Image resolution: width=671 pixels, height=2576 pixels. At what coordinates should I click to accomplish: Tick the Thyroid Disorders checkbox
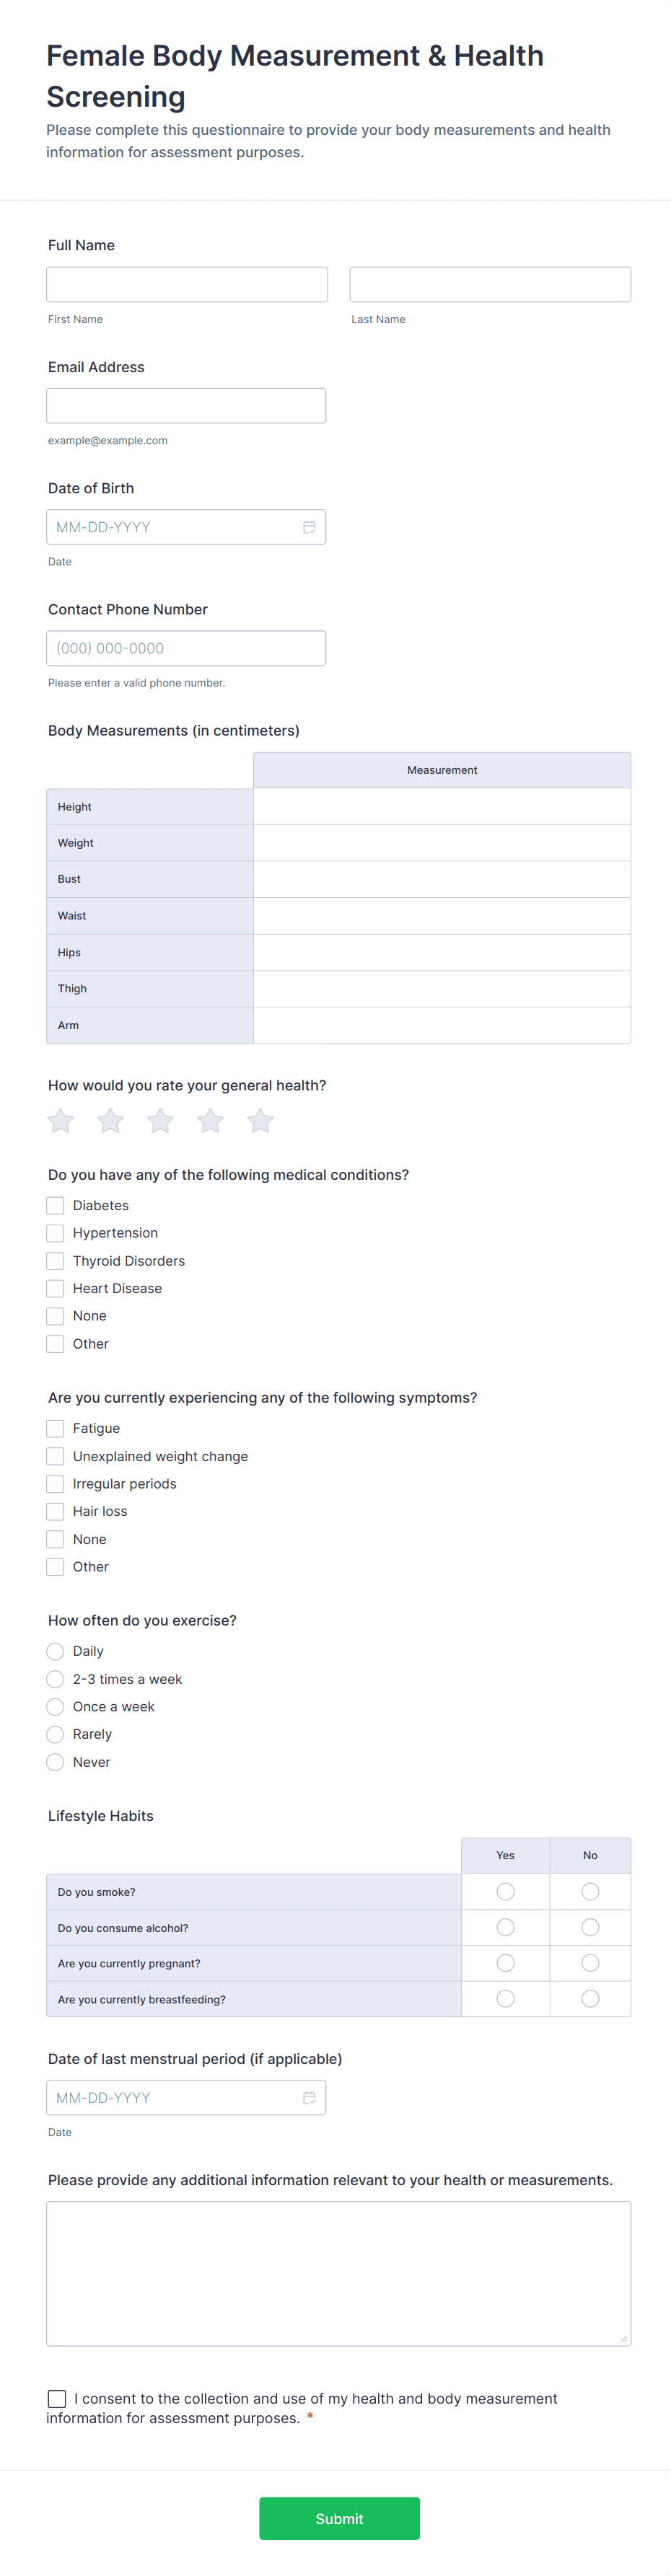[56, 1261]
